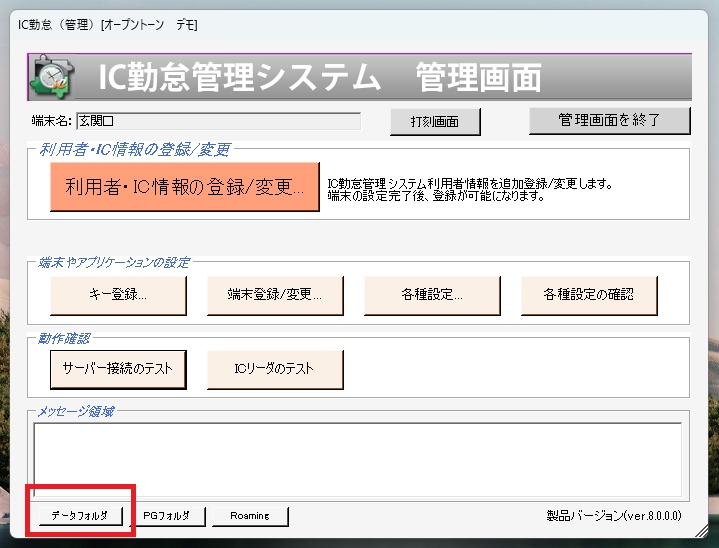Image resolution: width=719 pixels, height=548 pixels.
Task: Click the 端末名: label
Action: [x=51, y=121]
